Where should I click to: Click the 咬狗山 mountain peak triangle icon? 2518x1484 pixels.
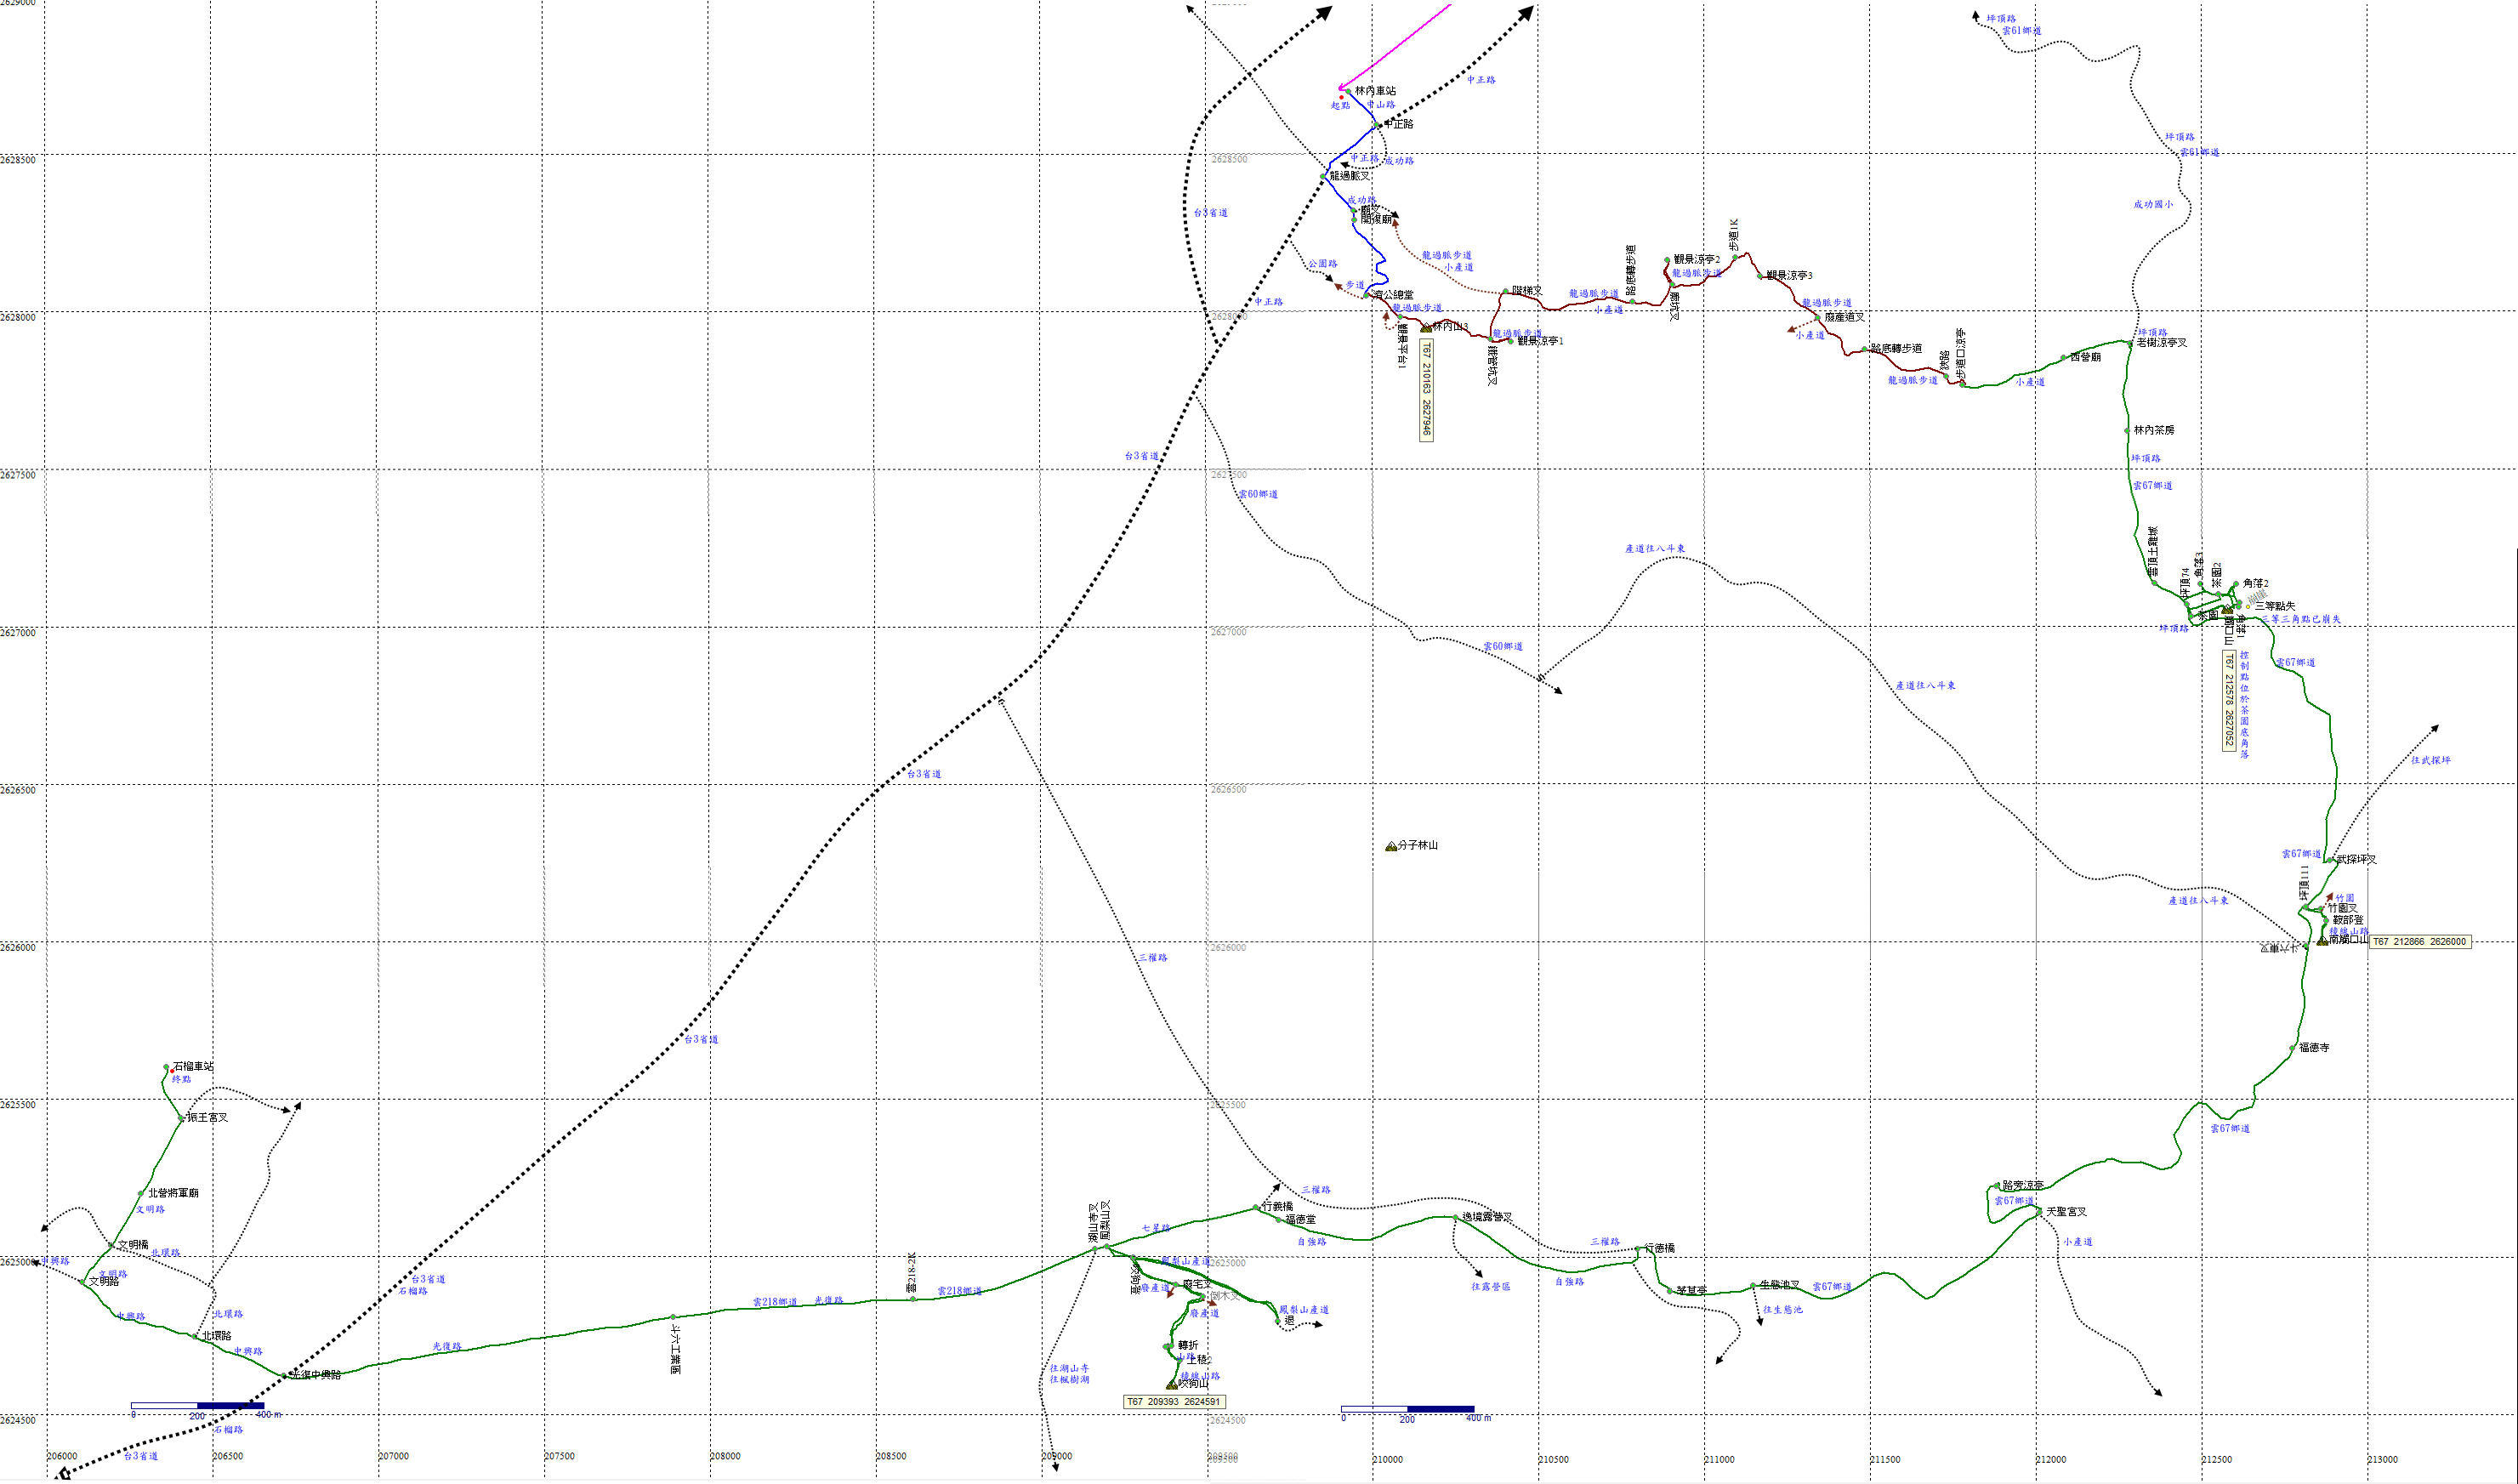tap(1172, 1385)
